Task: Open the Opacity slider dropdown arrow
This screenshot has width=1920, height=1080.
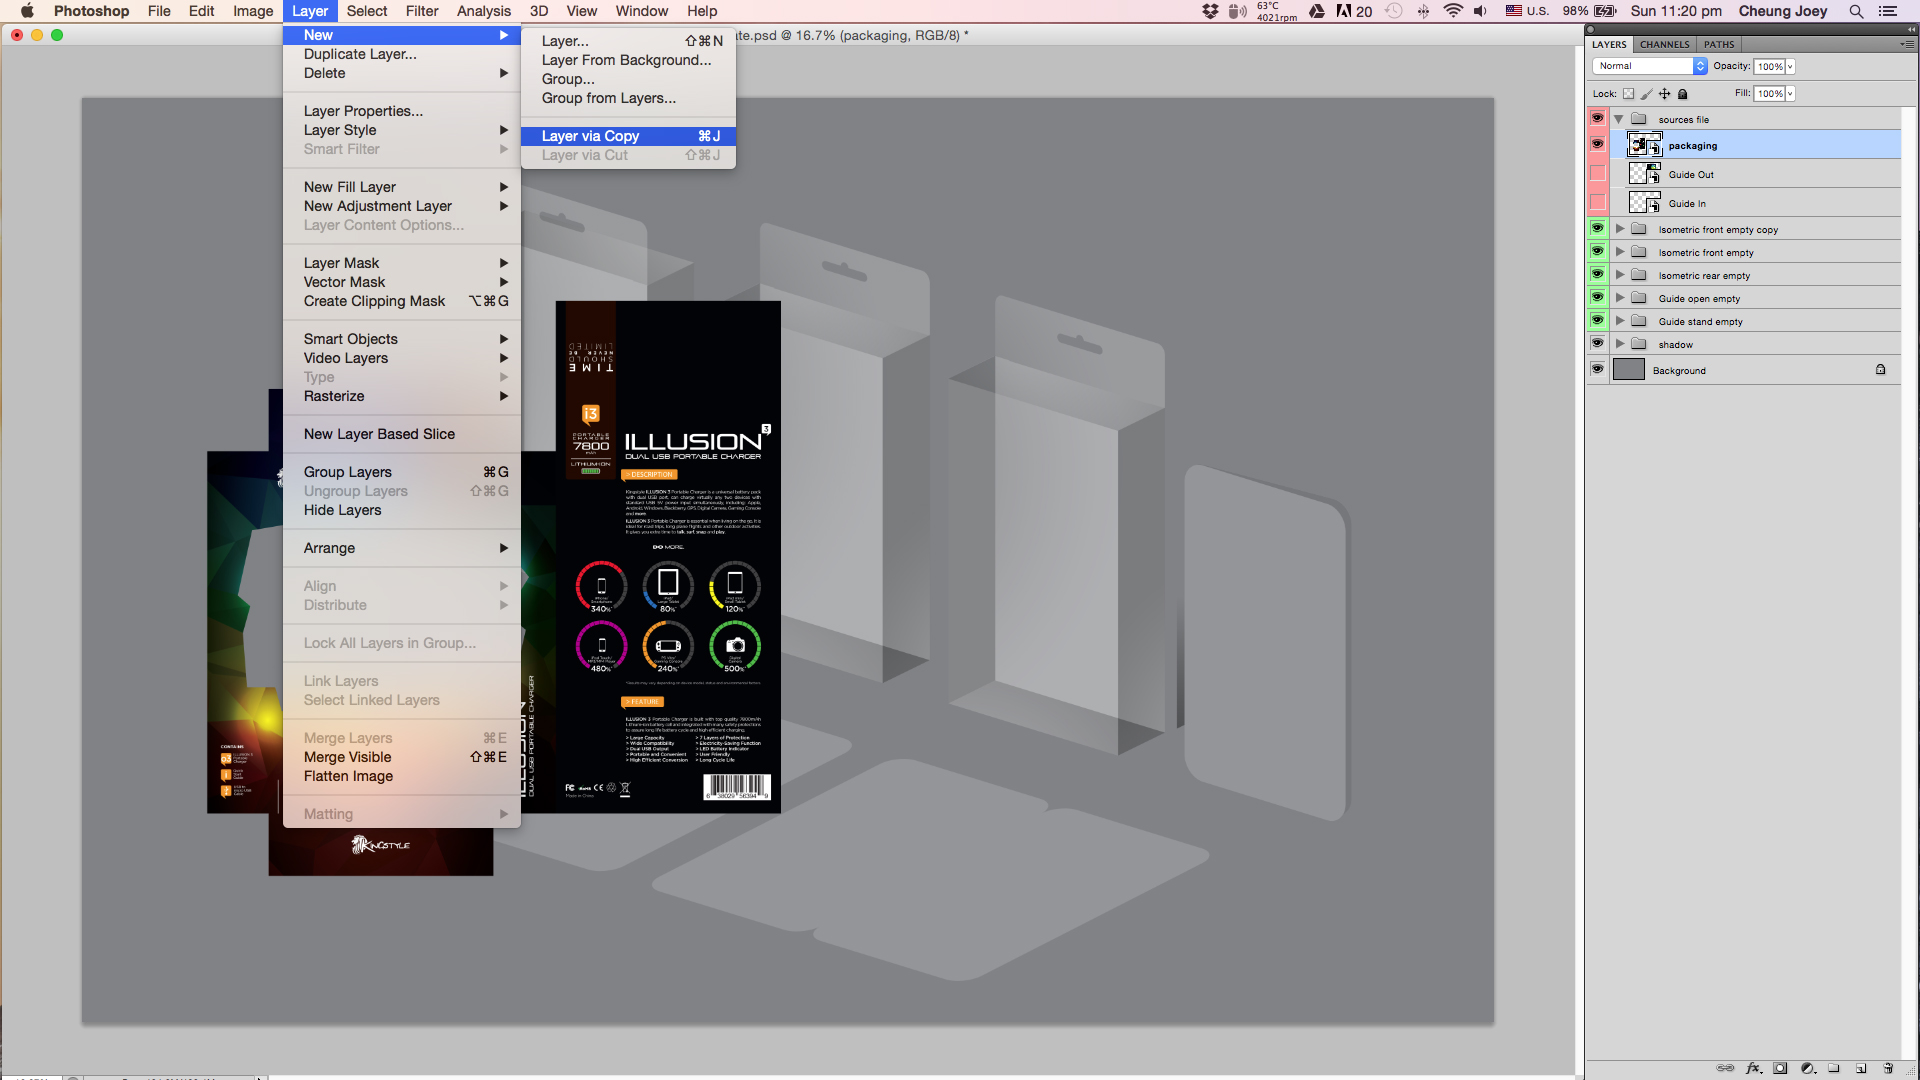Action: (x=1790, y=67)
